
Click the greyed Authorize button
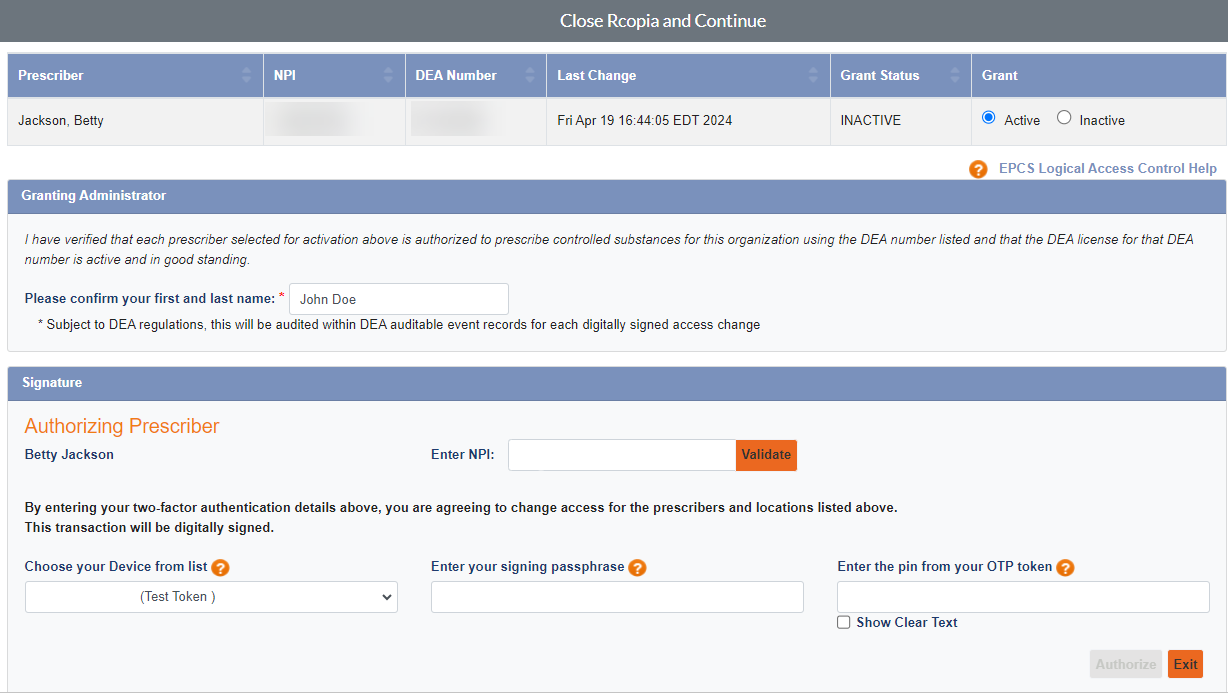point(1126,664)
